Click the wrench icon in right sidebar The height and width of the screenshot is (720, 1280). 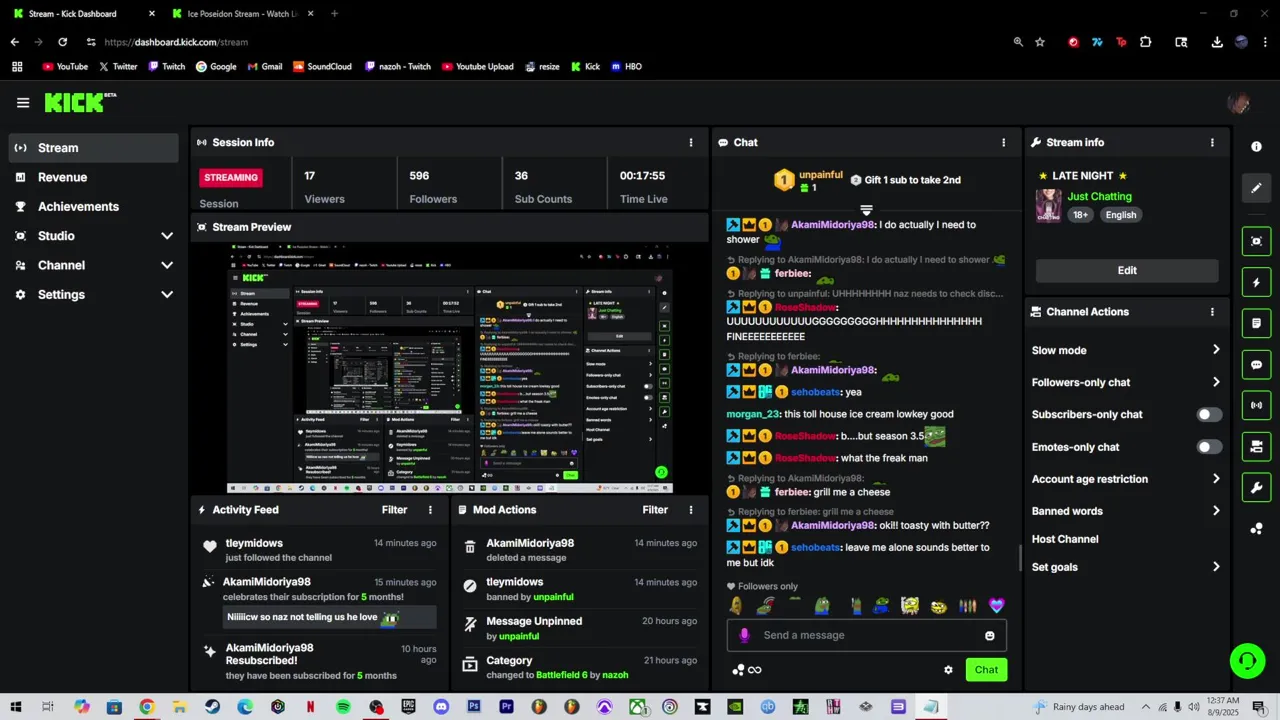pos(1257,487)
